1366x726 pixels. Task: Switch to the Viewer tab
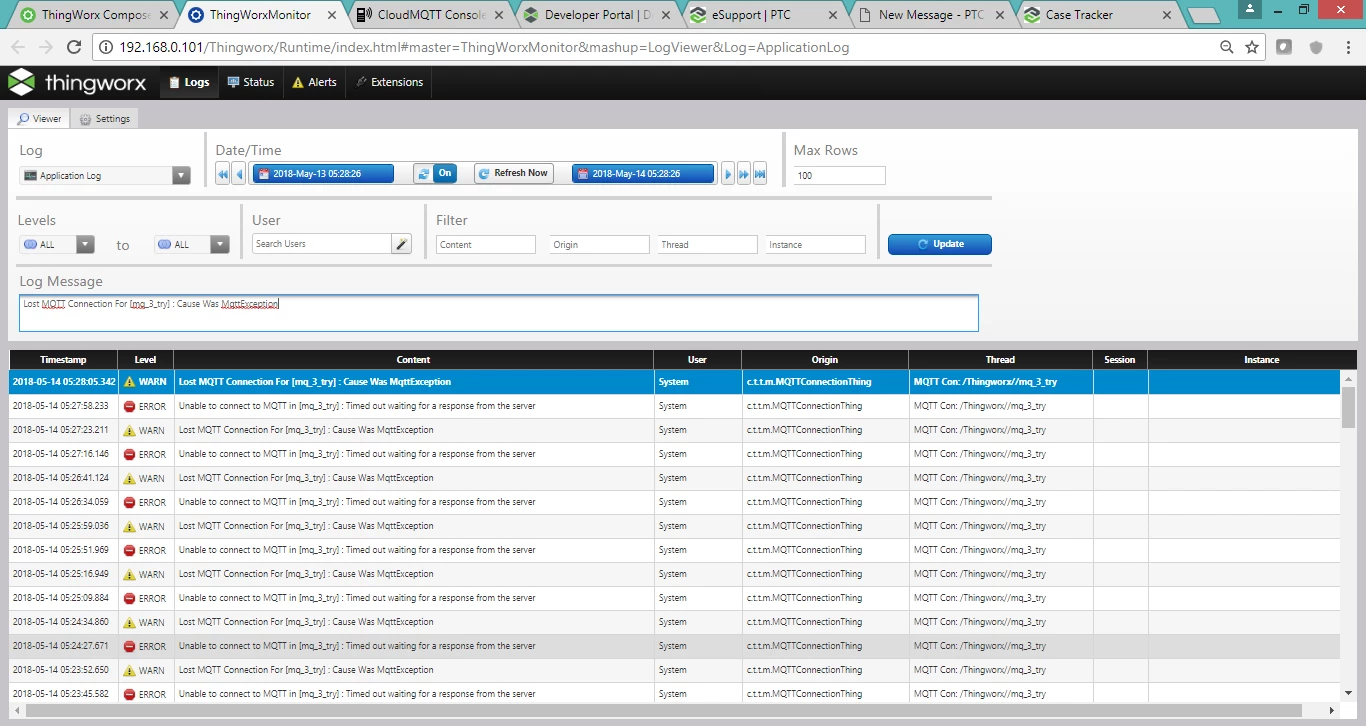(39, 118)
